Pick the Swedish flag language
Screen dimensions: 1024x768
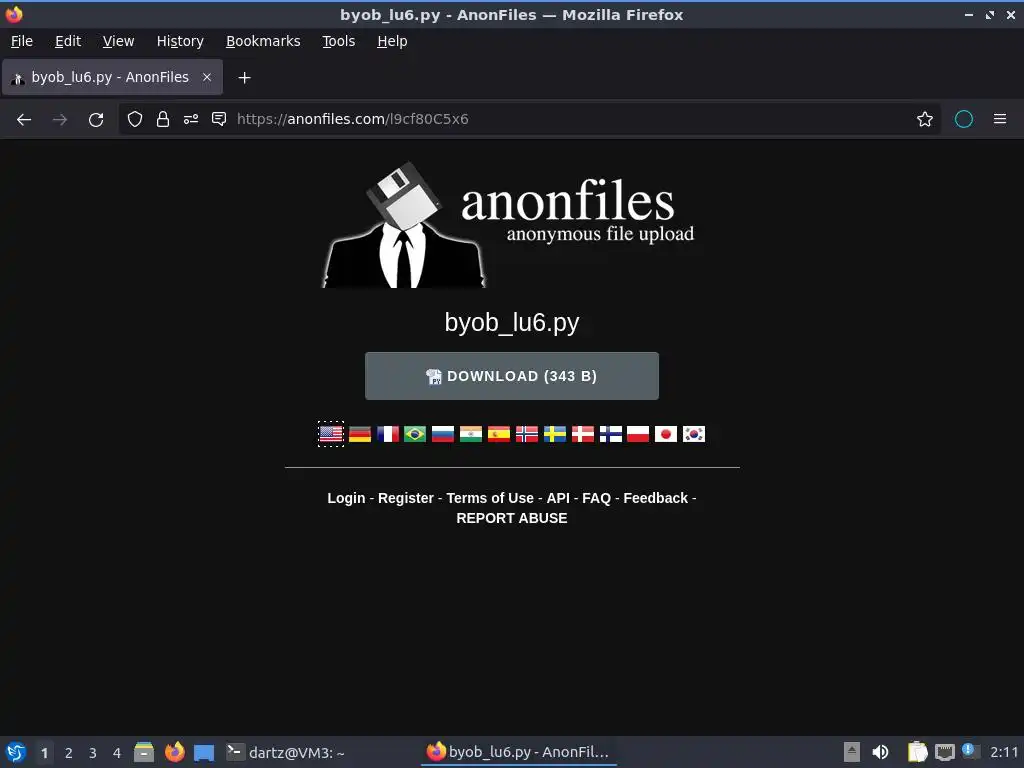(x=555, y=434)
